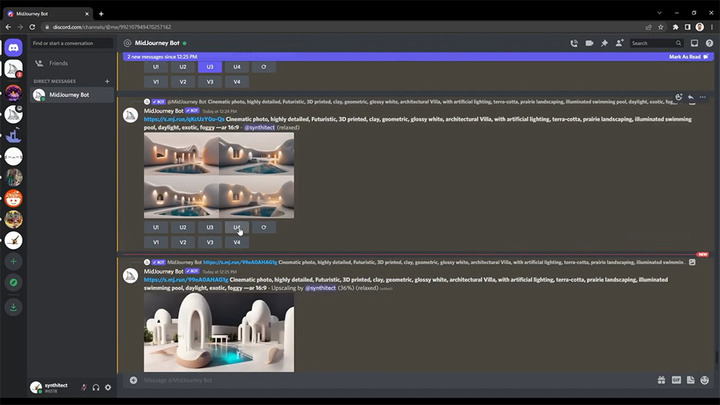Create a DM with plus icon
Image resolution: width=720 pixels, height=405 pixels.
point(107,81)
